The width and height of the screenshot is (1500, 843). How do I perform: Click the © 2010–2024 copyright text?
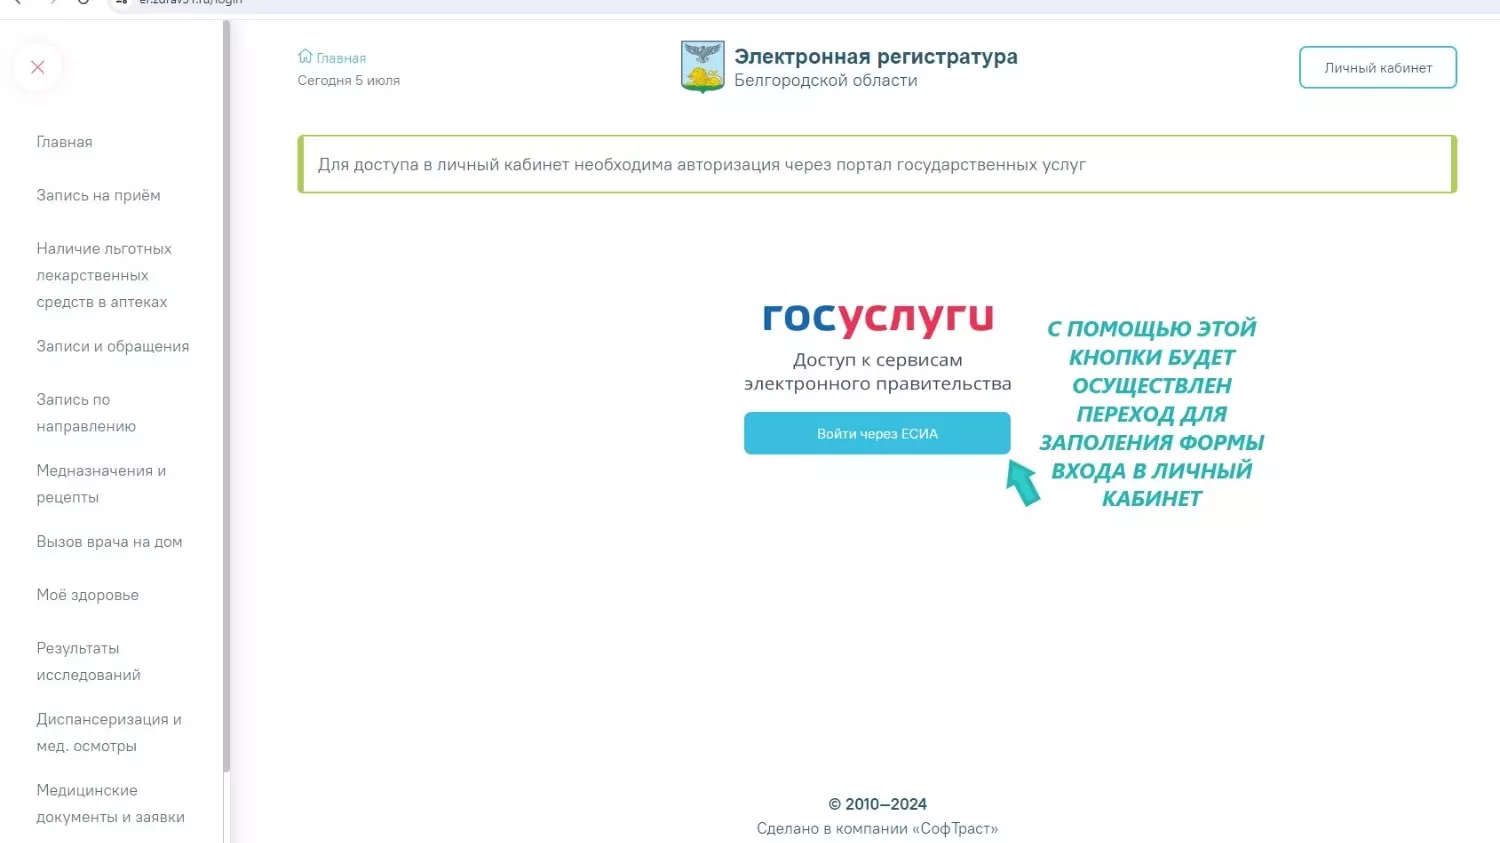[877, 804]
